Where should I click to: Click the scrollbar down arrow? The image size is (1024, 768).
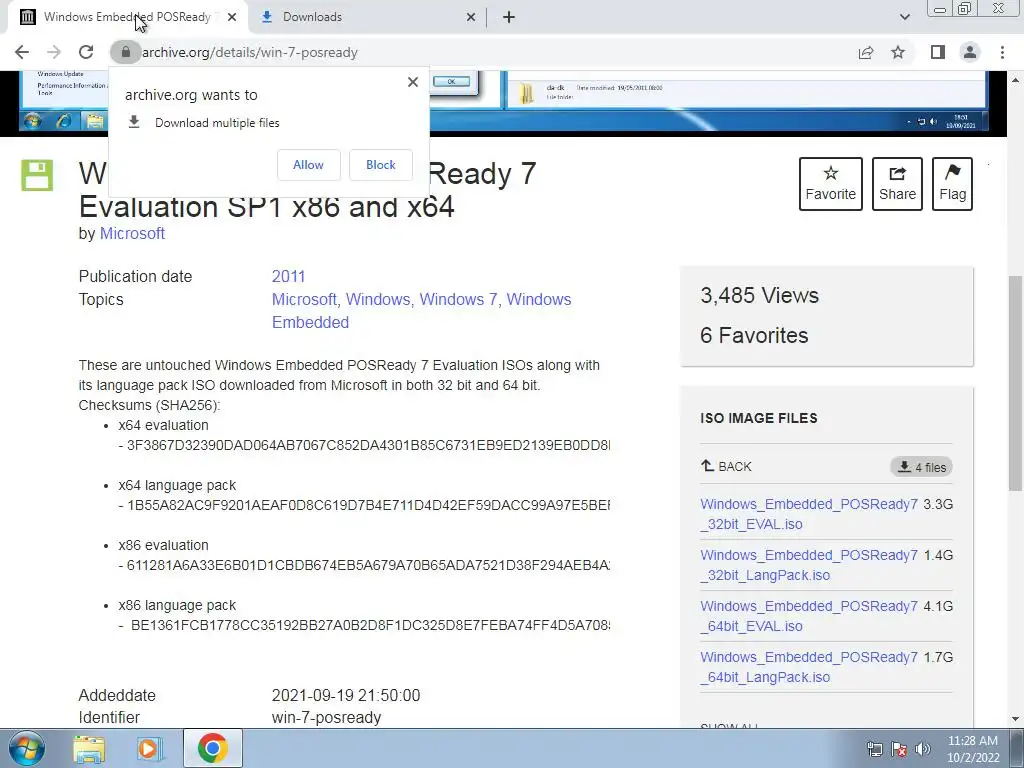1015,719
